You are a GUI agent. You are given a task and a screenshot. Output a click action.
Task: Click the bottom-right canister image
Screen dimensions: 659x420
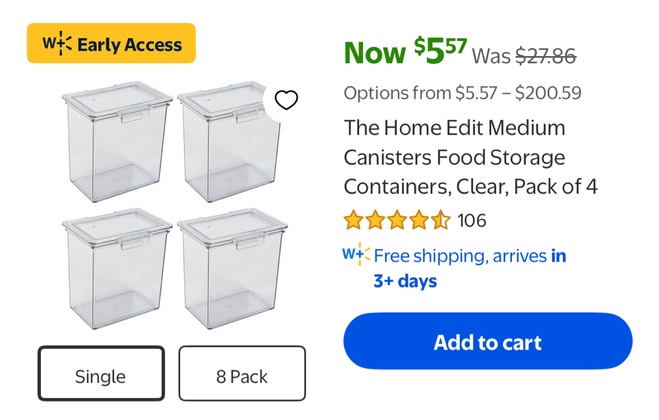tap(226, 268)
